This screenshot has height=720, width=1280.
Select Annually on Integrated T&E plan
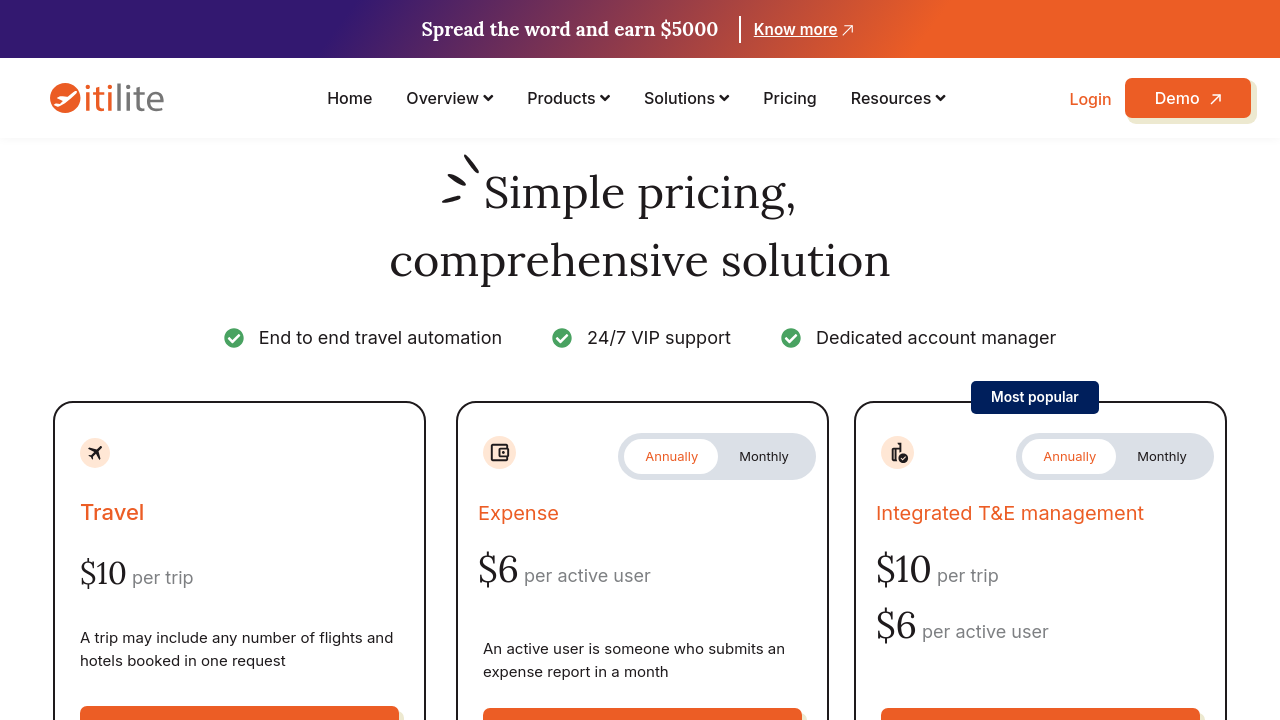coord(1069,456)
